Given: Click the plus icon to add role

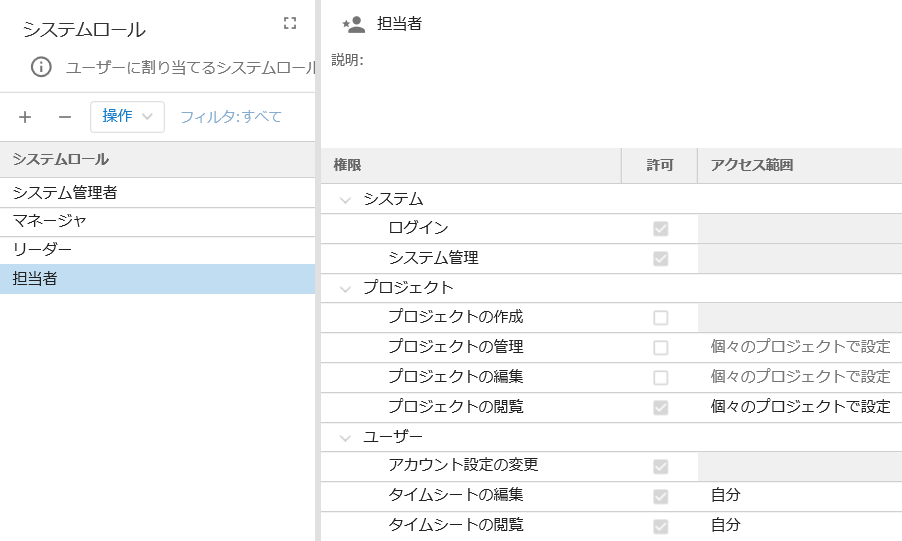Looking at the screenshot, I should (25, 117).
